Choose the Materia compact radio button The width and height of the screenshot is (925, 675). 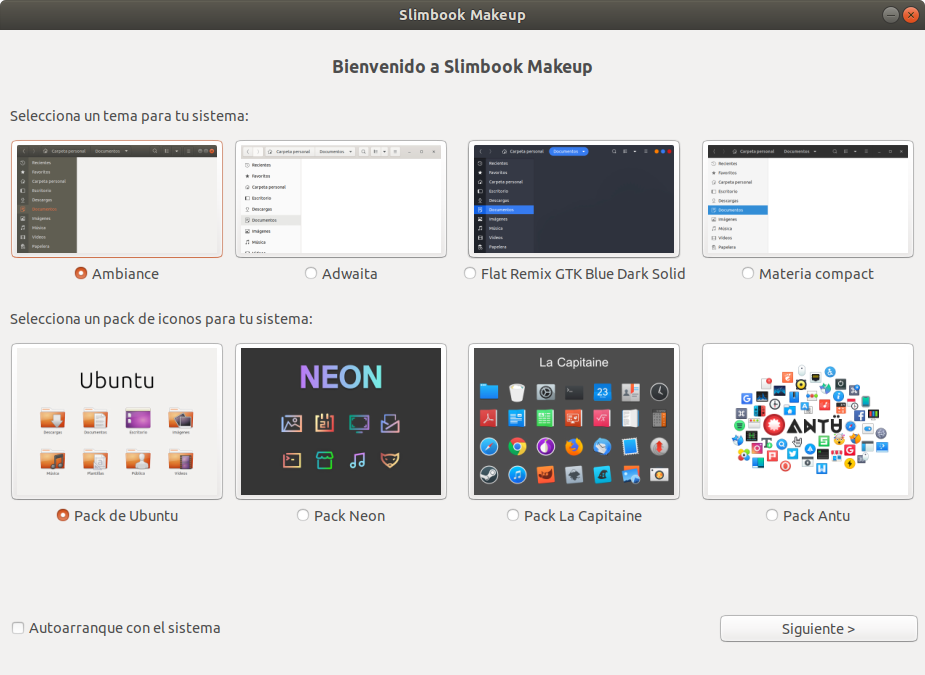748,274
